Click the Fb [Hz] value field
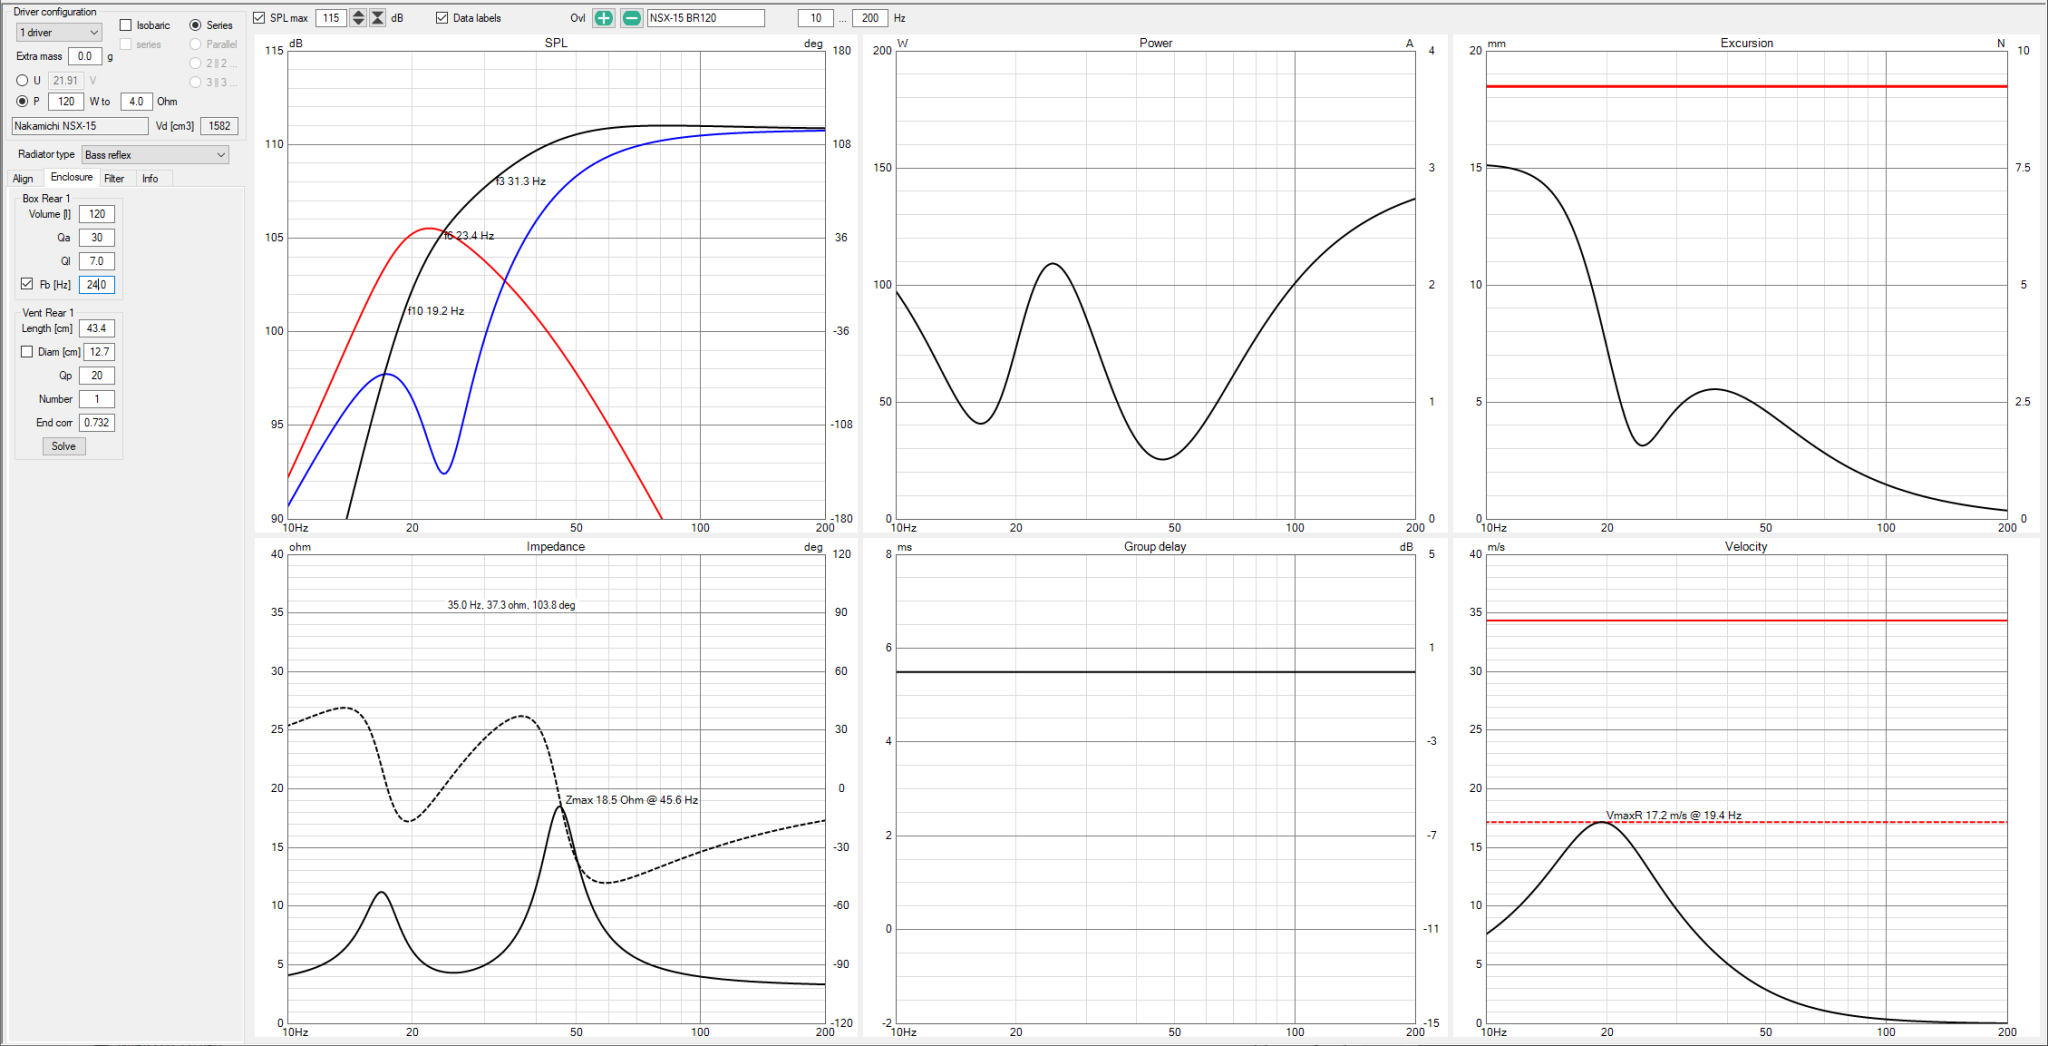This screenshot has height=1046, width=2048. pos(97,285)
